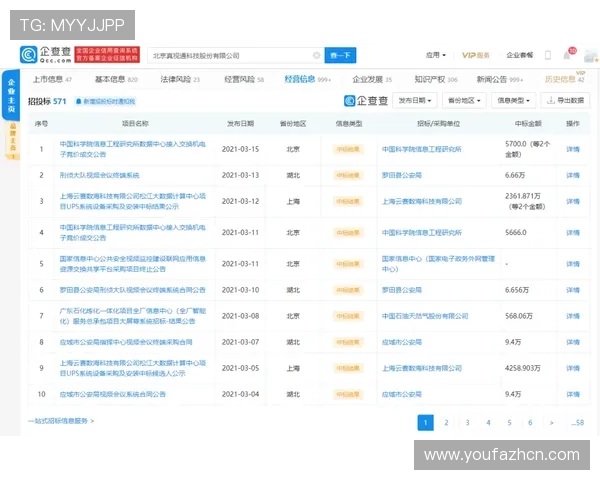Open row 5 国家信息中心 project link
The width and height of the screenshot is (600, 480).
pos(133,264)
